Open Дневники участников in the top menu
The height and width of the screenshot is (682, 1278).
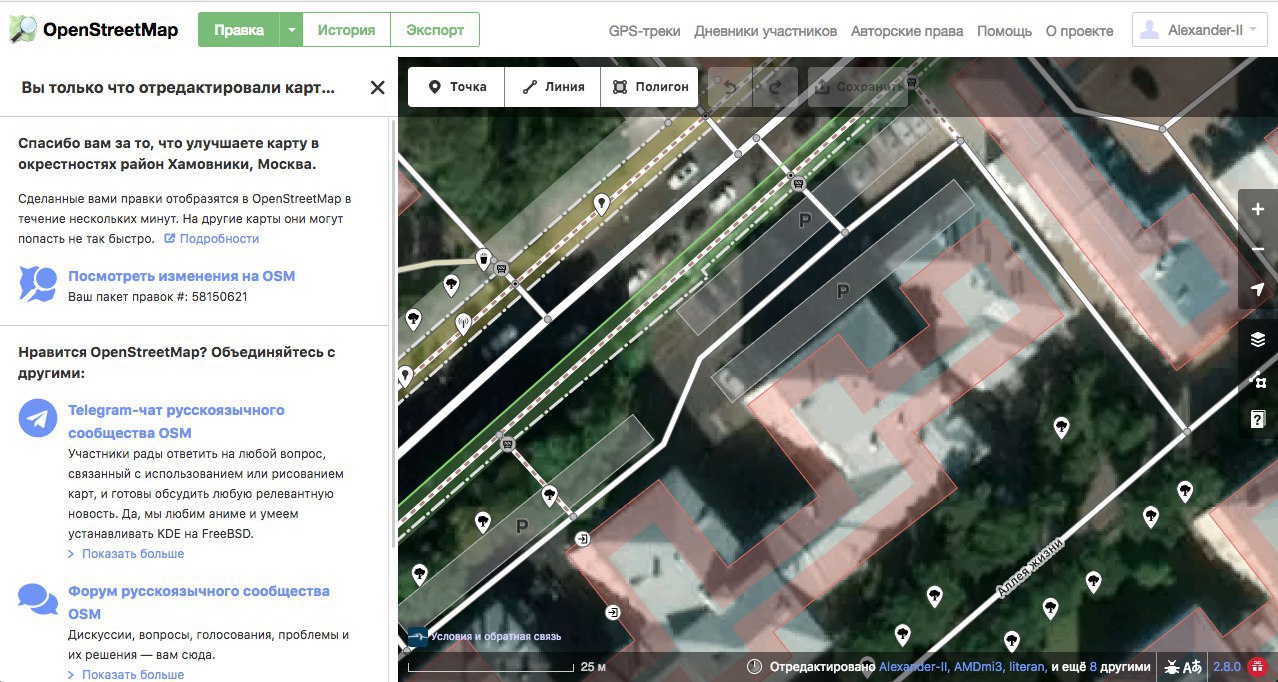(766, 31)
